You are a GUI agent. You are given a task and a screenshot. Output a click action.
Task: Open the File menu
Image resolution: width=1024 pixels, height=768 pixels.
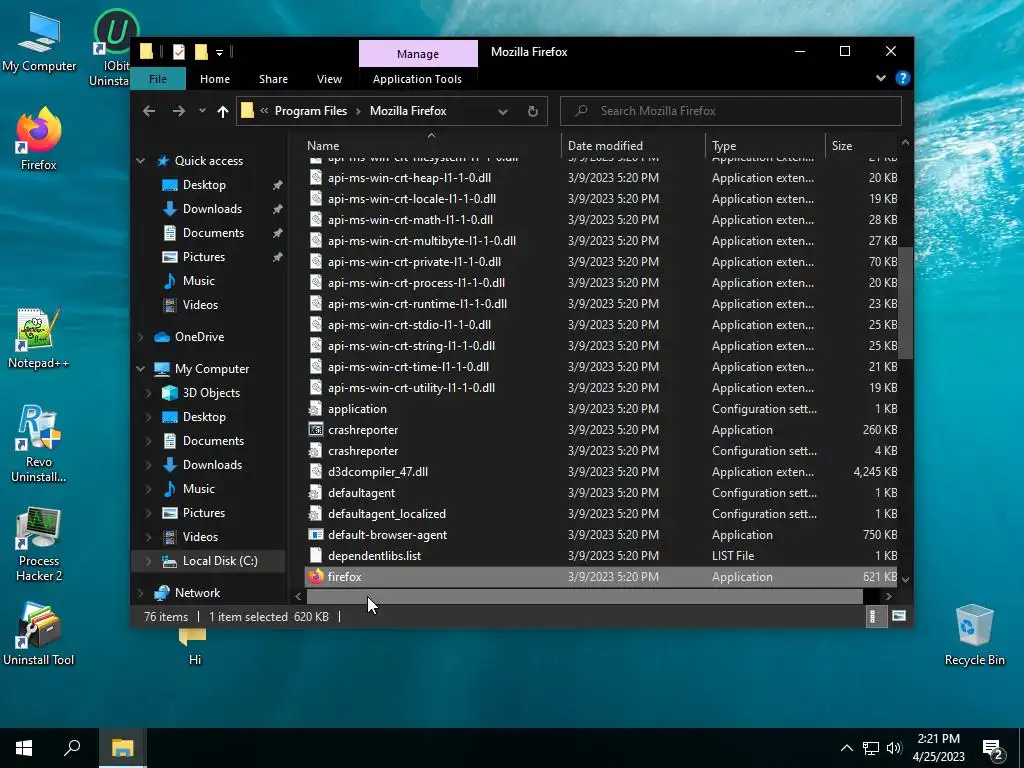click(x=158, y=79)
